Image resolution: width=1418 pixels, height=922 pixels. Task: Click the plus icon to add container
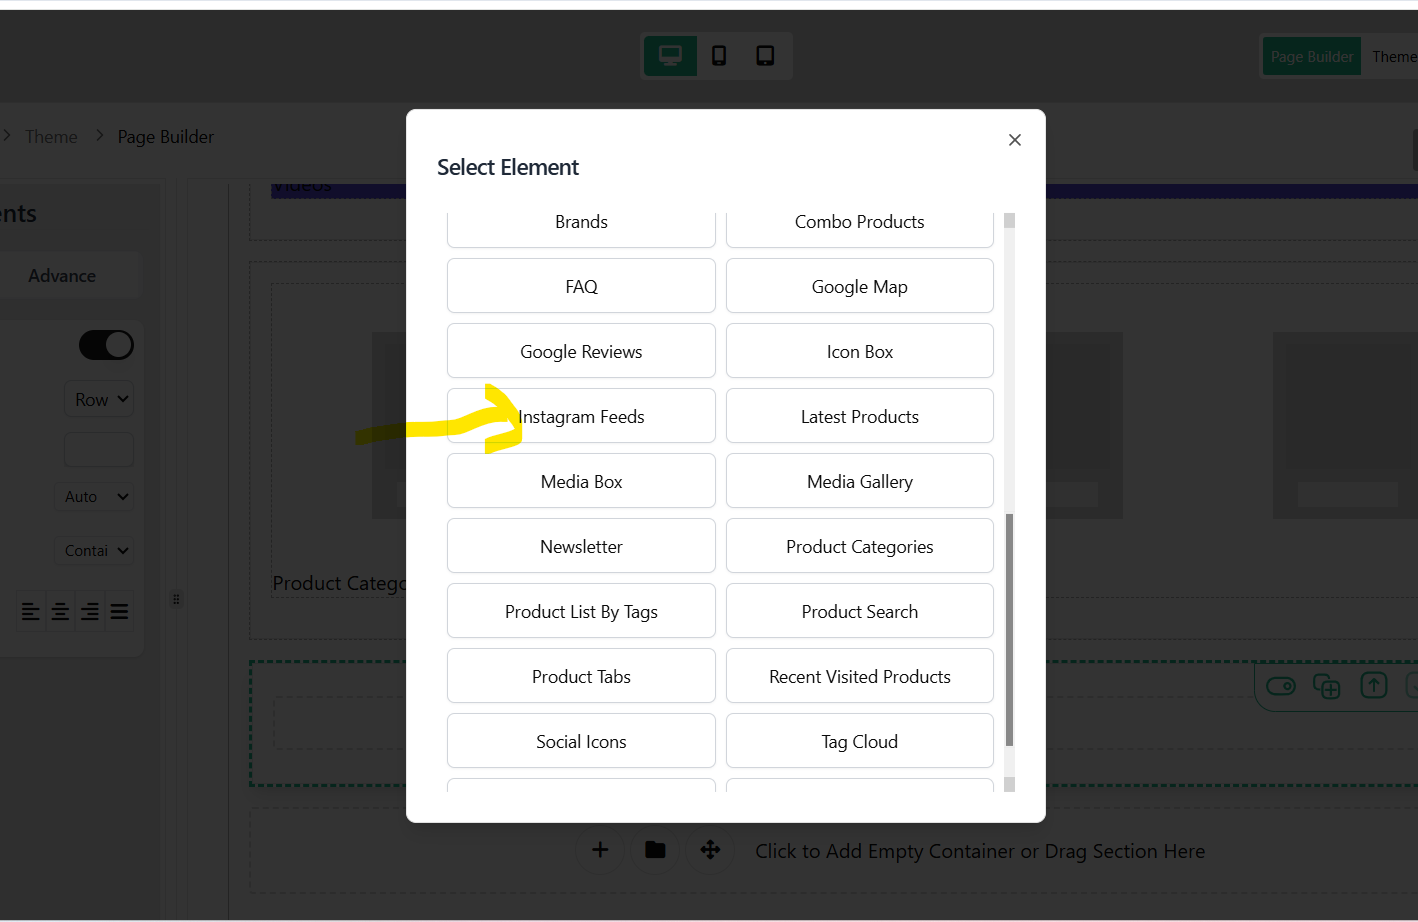click(x=600, y=850)
